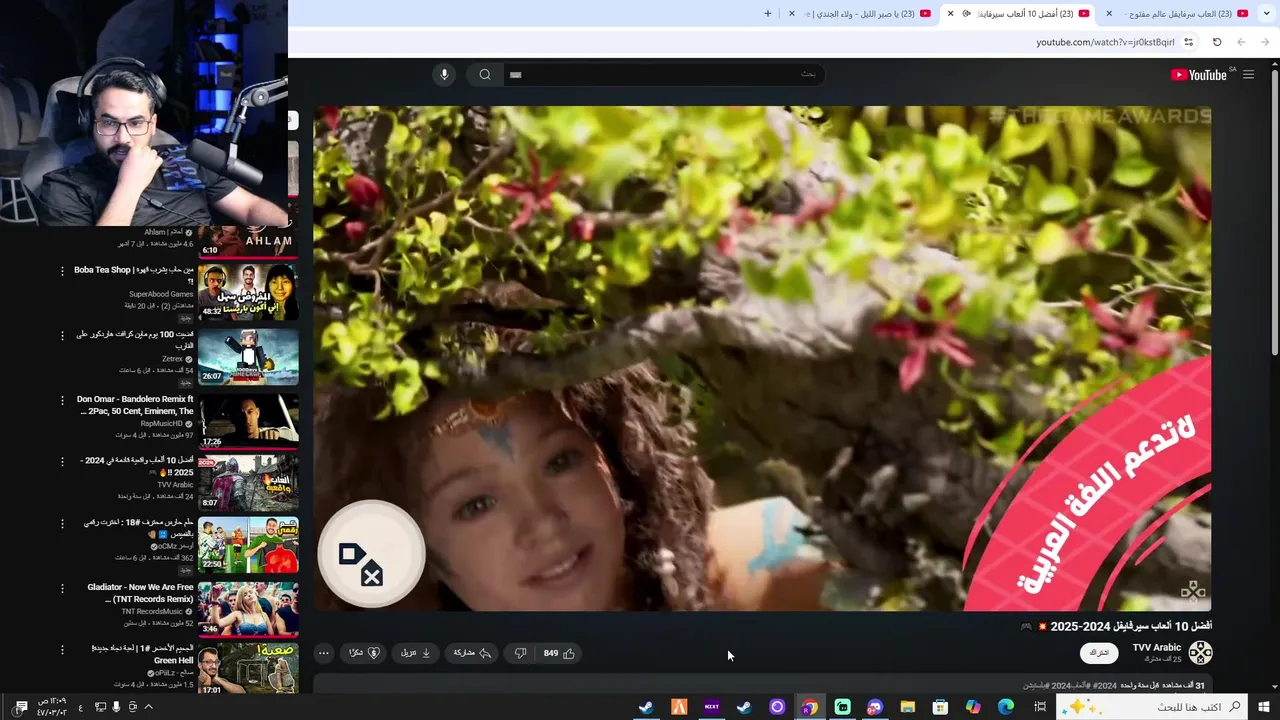Send thanks with the شكرًا button
Viewport: 1280px width, 720px height.
coord(364,653)
